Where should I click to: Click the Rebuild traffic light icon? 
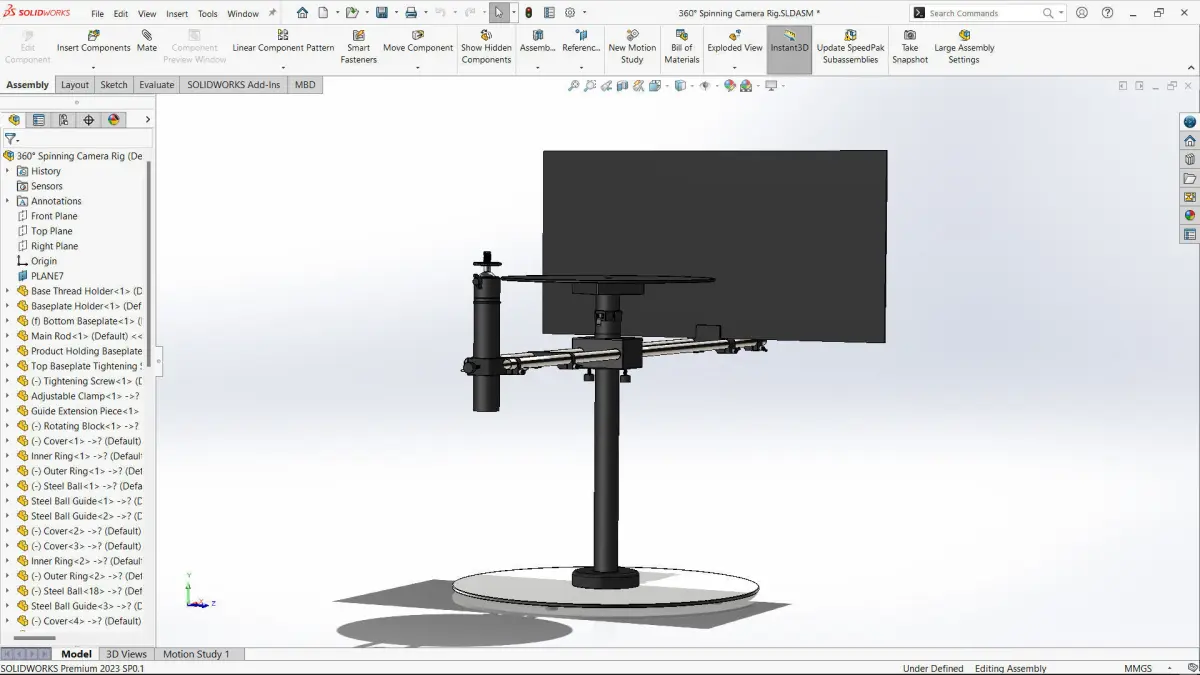(x=529, y=13)
